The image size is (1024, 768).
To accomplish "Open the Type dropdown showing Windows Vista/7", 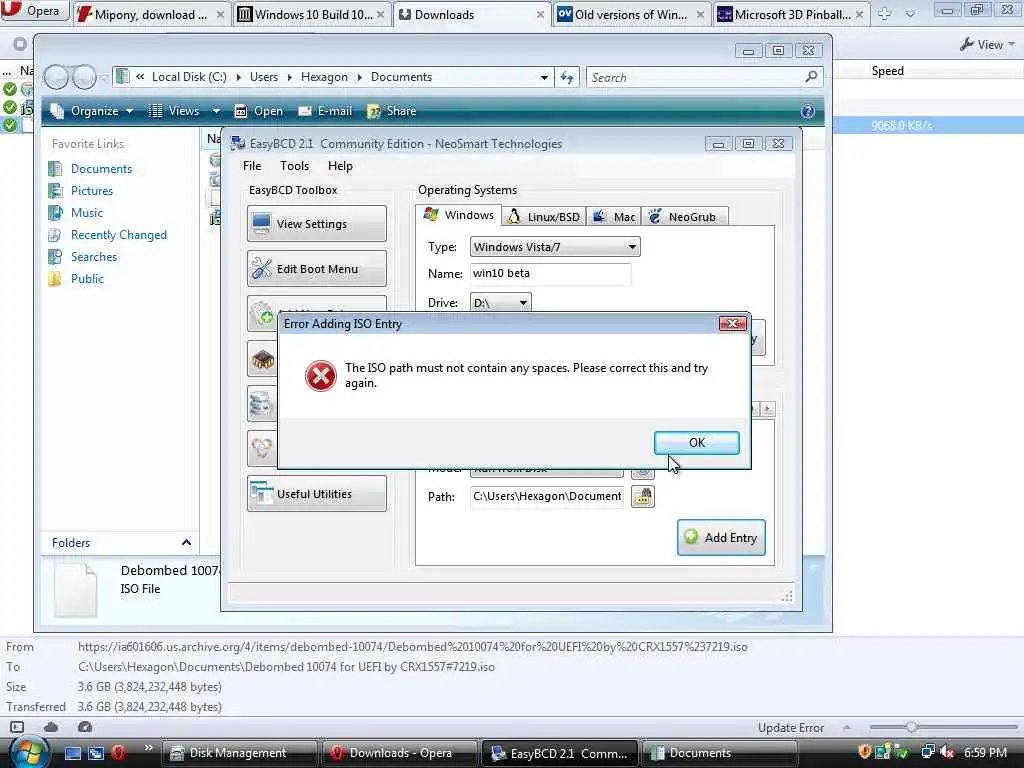I will [x=555, y=247].
